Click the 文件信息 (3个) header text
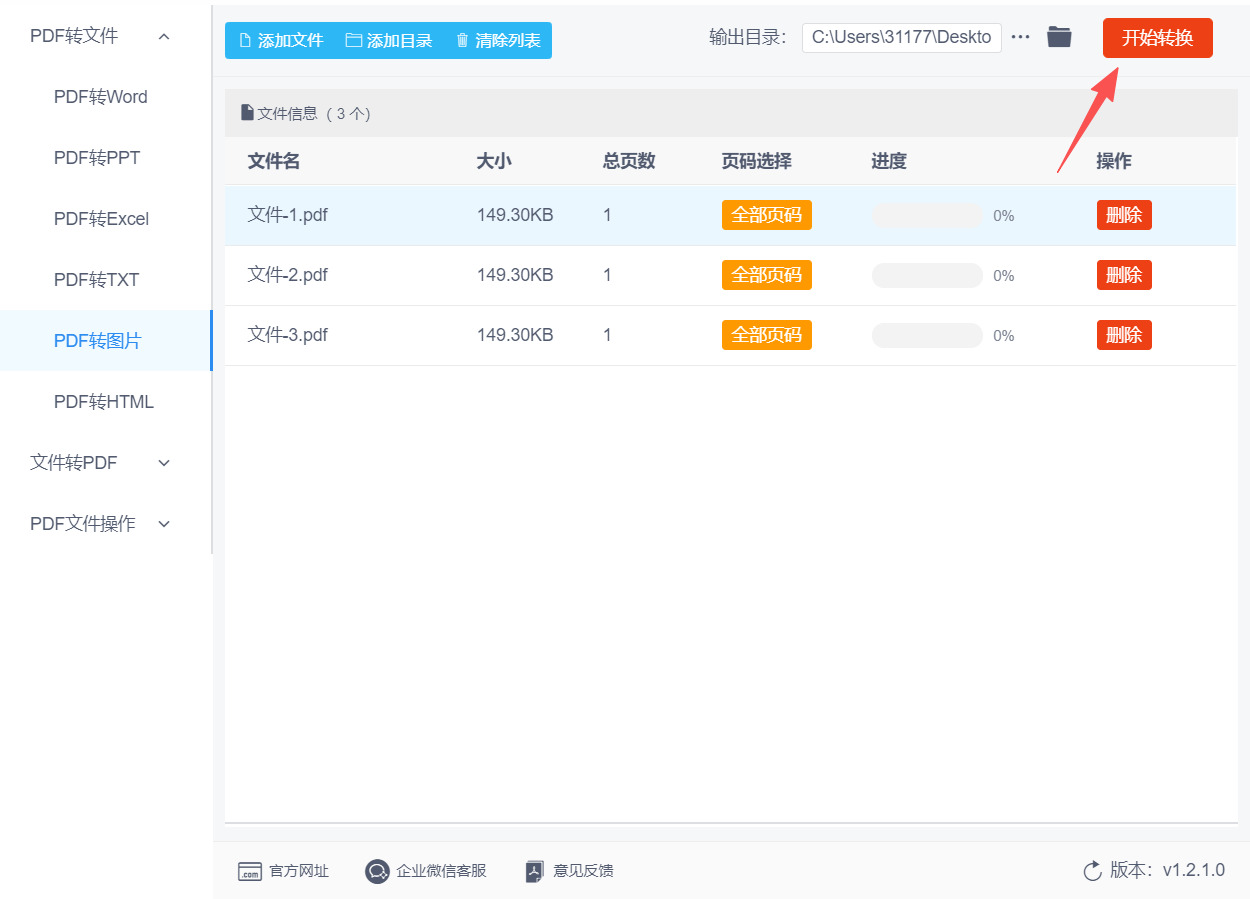The height and width of the screenshot is (899, 1250). (314, 114)
